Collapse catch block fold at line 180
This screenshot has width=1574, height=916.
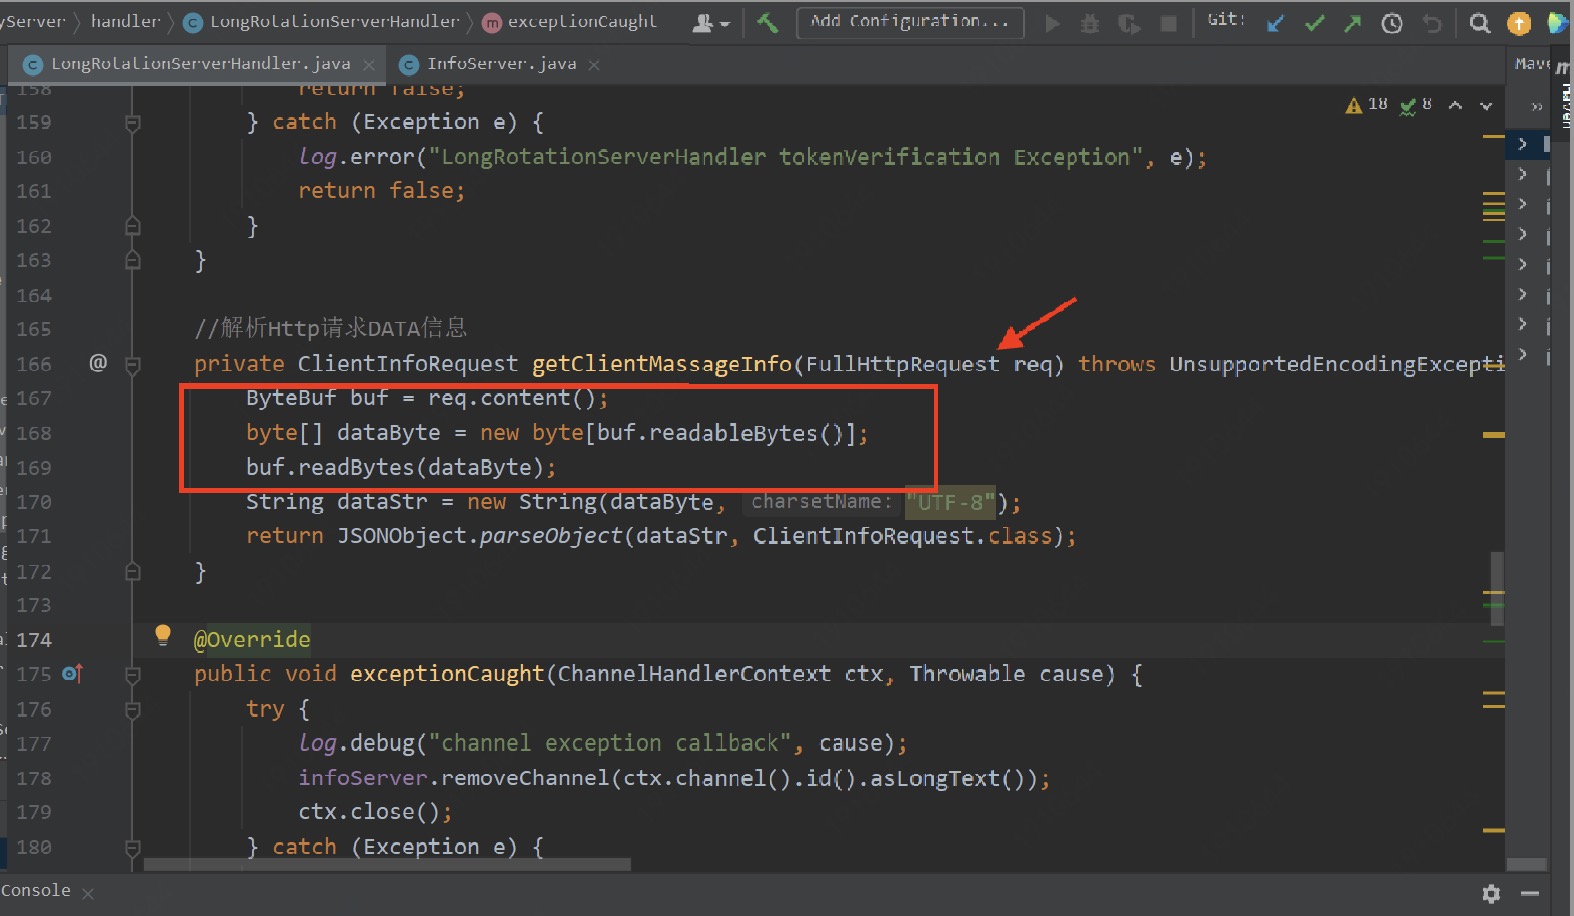[132, 848]
